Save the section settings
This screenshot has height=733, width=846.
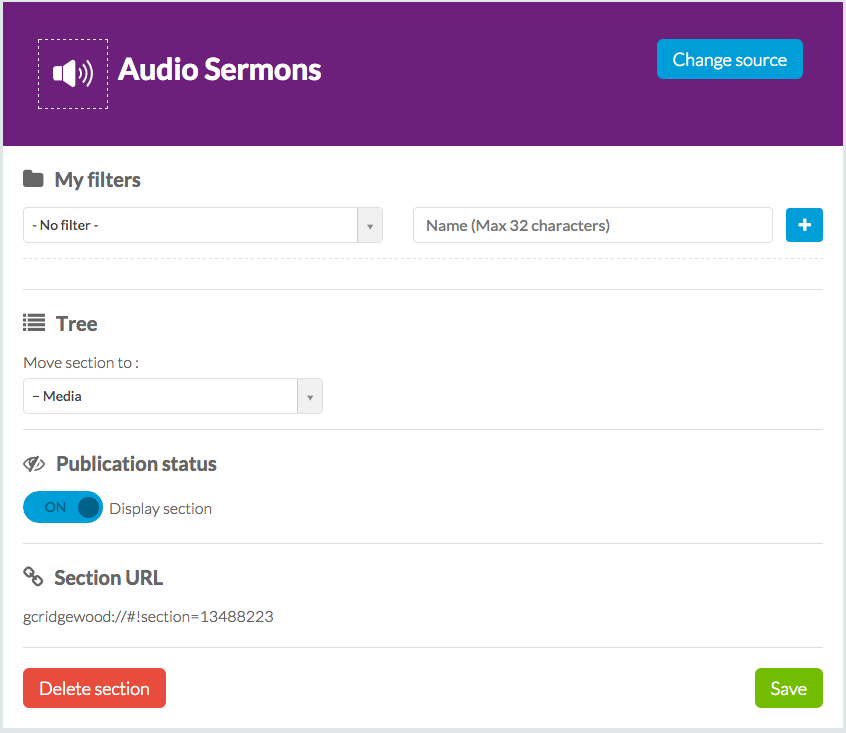point(788,688)
